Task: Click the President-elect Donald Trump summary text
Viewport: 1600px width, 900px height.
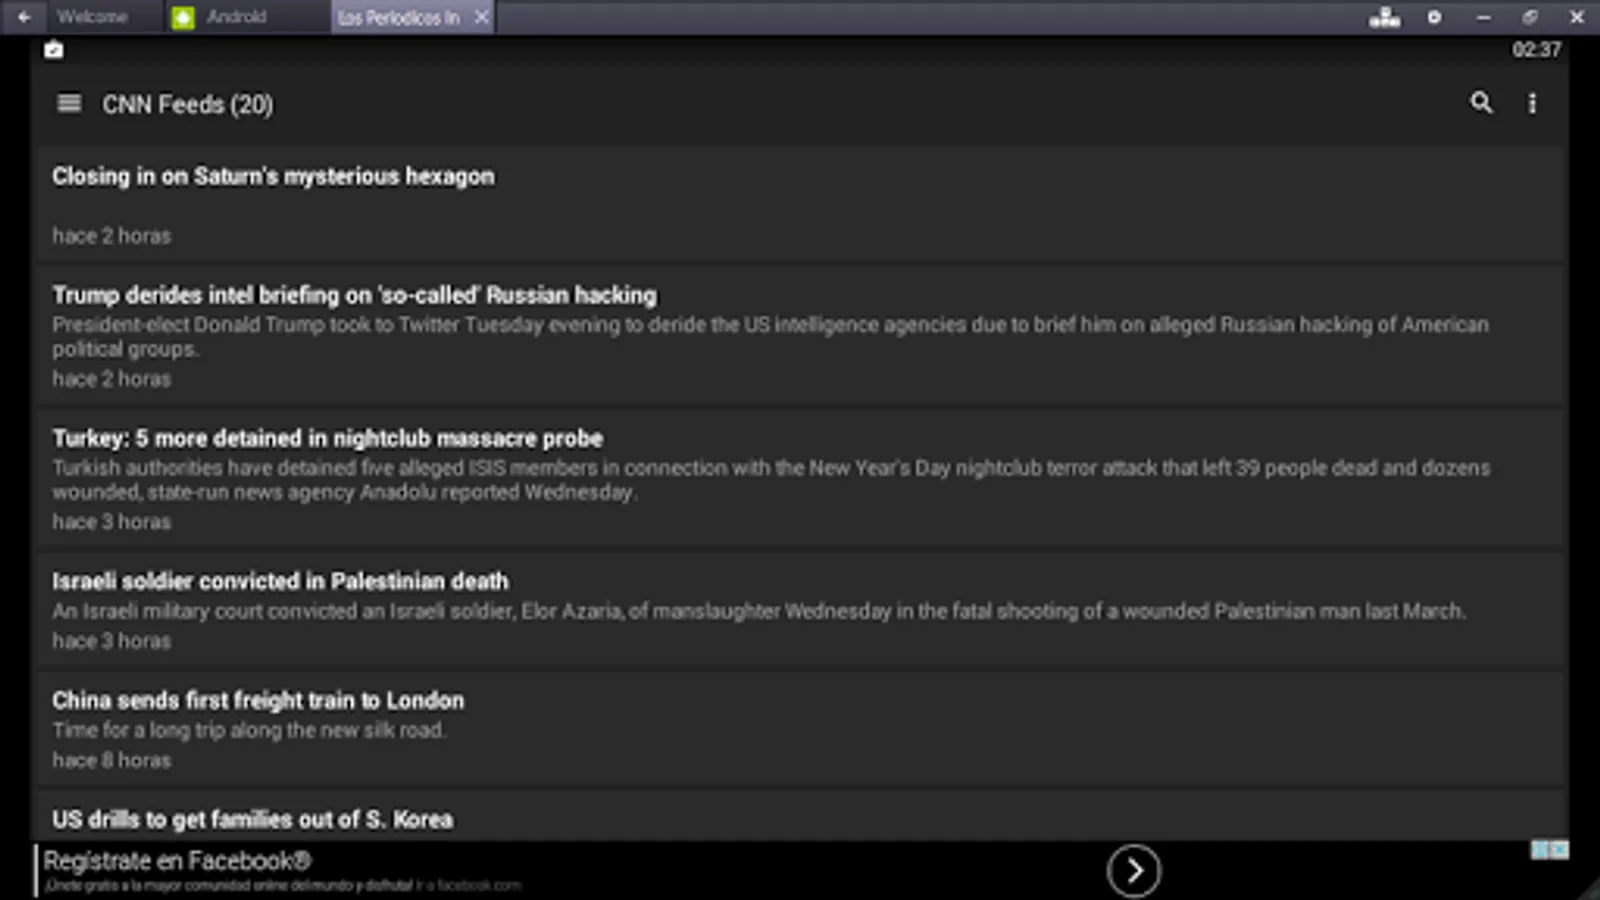Action: (x=770, y=336)
